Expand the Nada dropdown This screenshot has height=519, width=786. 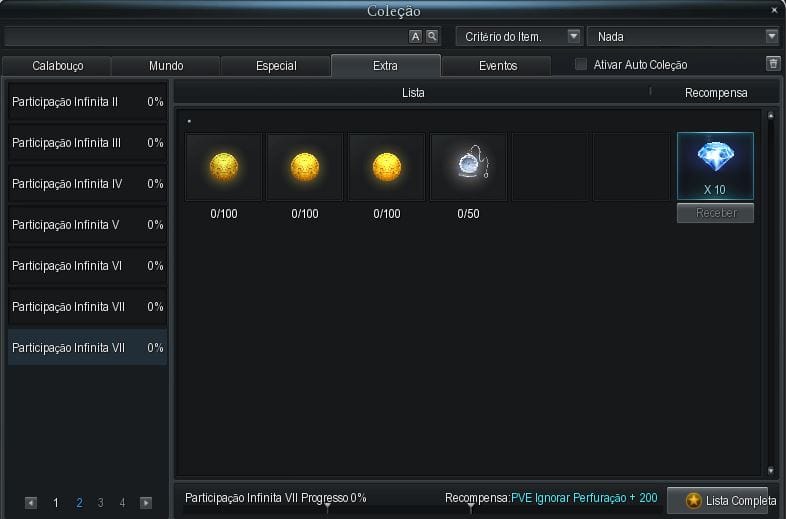[683, 36]
